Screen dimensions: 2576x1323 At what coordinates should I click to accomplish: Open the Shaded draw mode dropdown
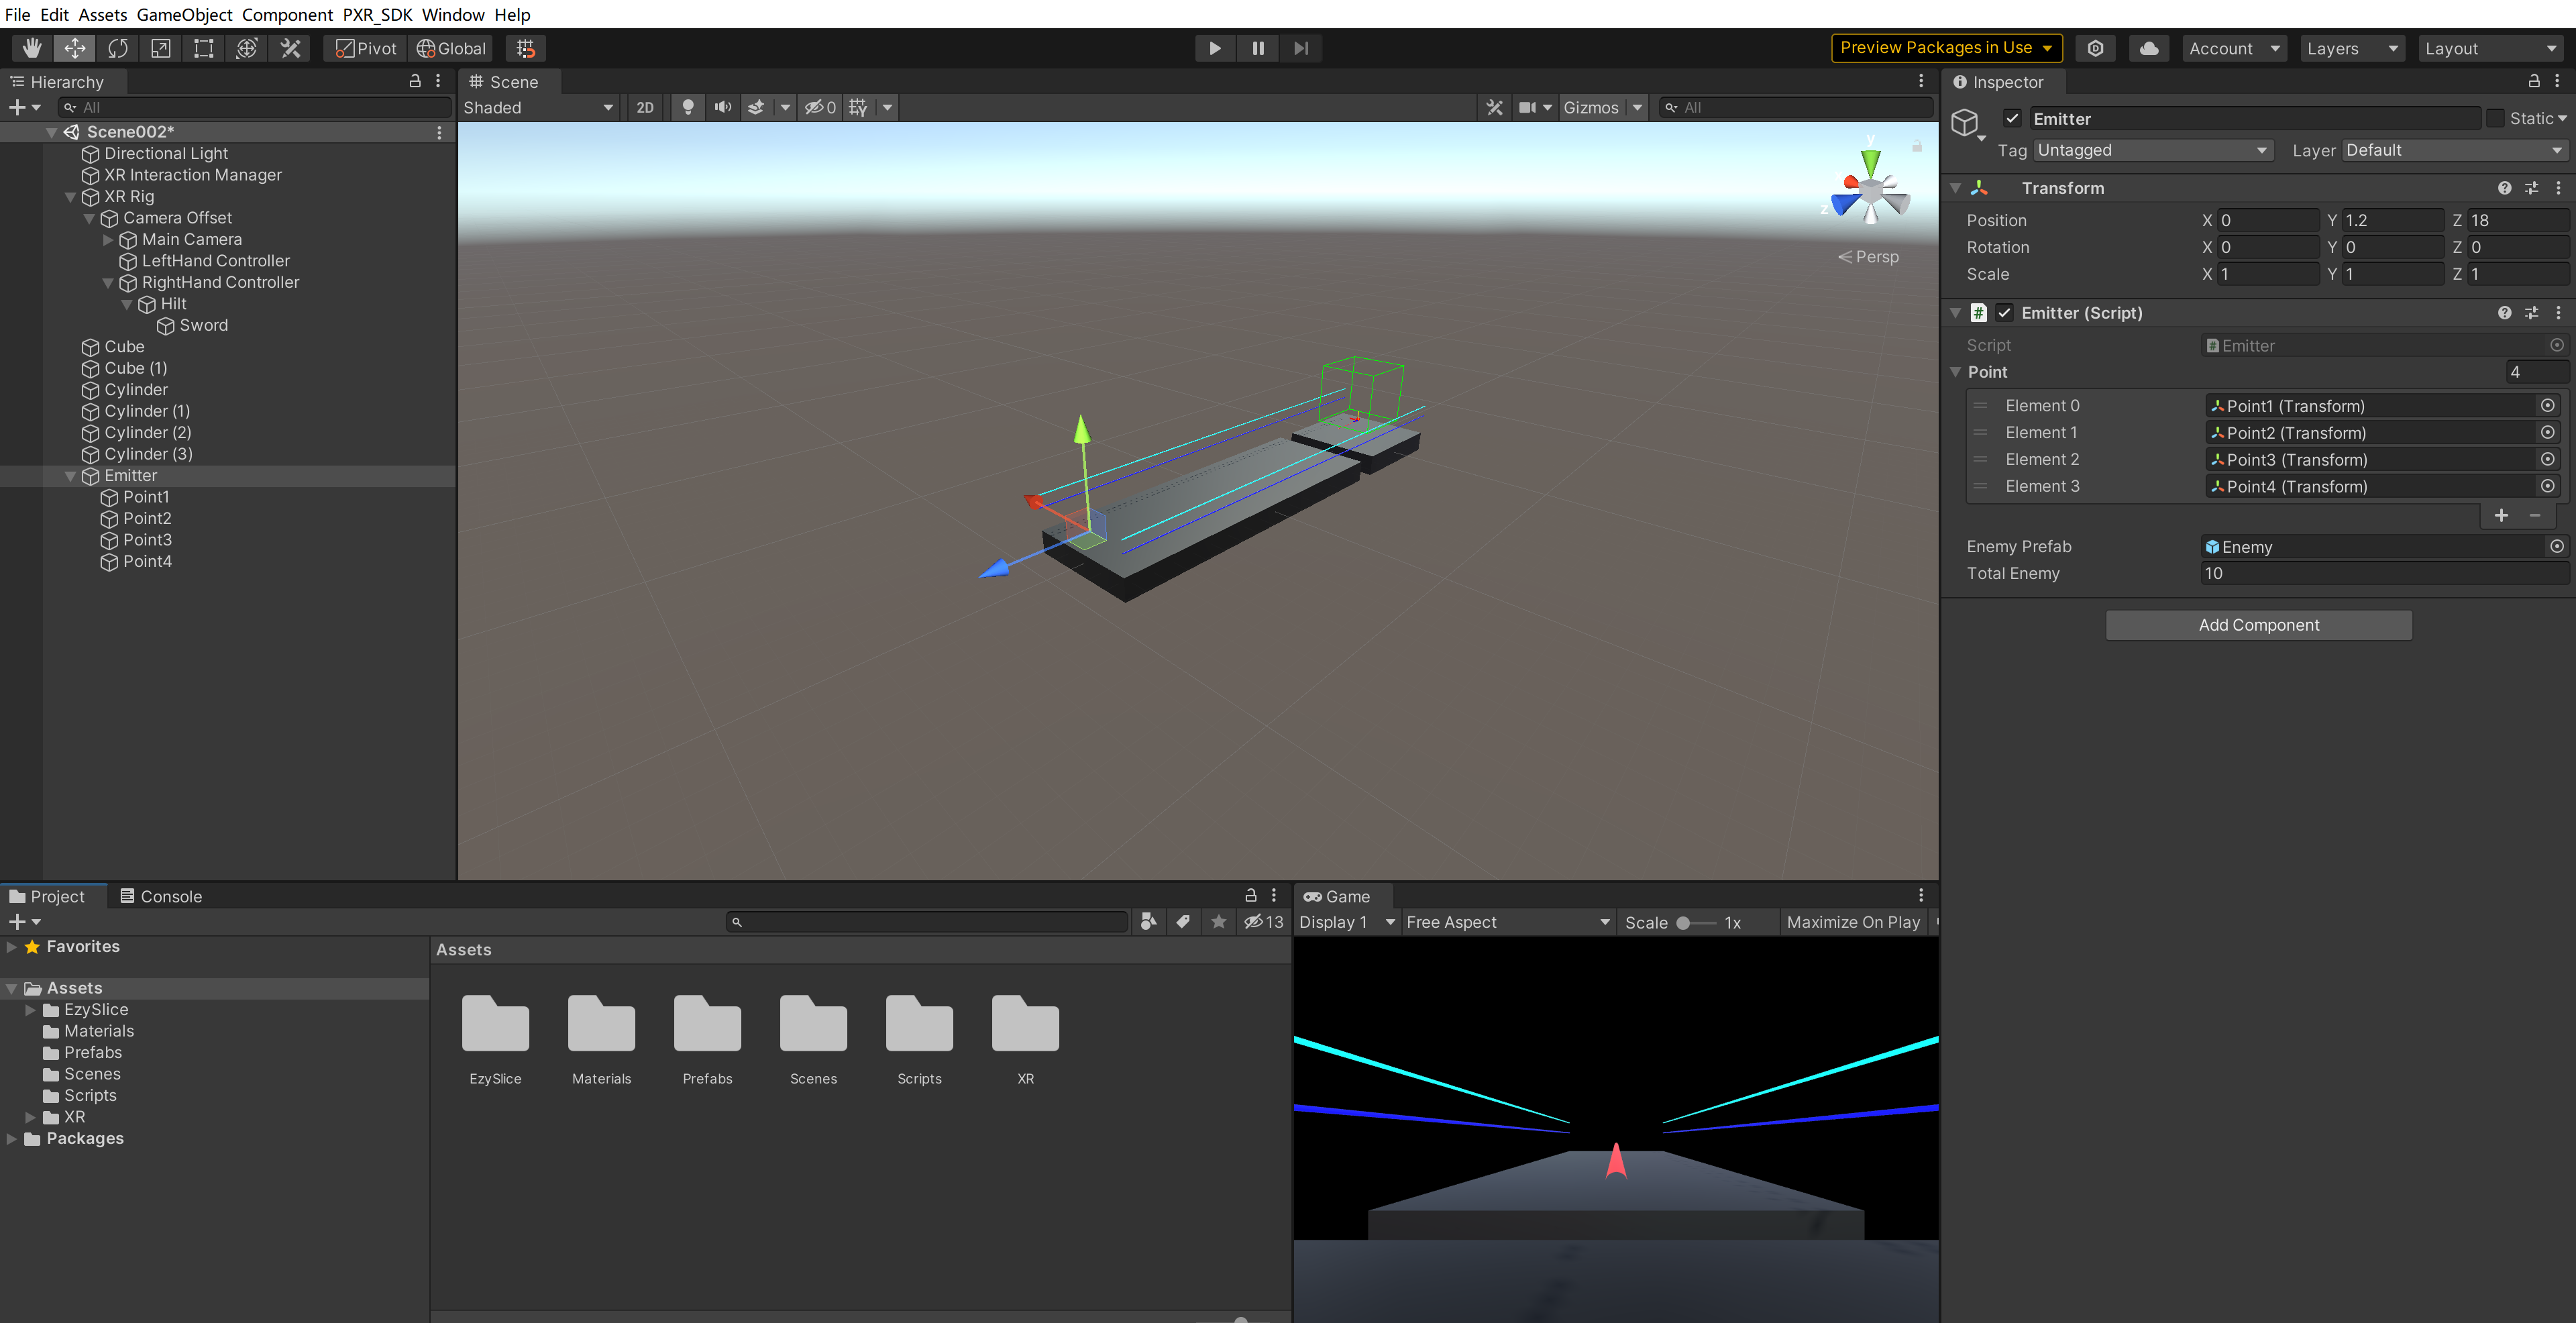(538, 107)
